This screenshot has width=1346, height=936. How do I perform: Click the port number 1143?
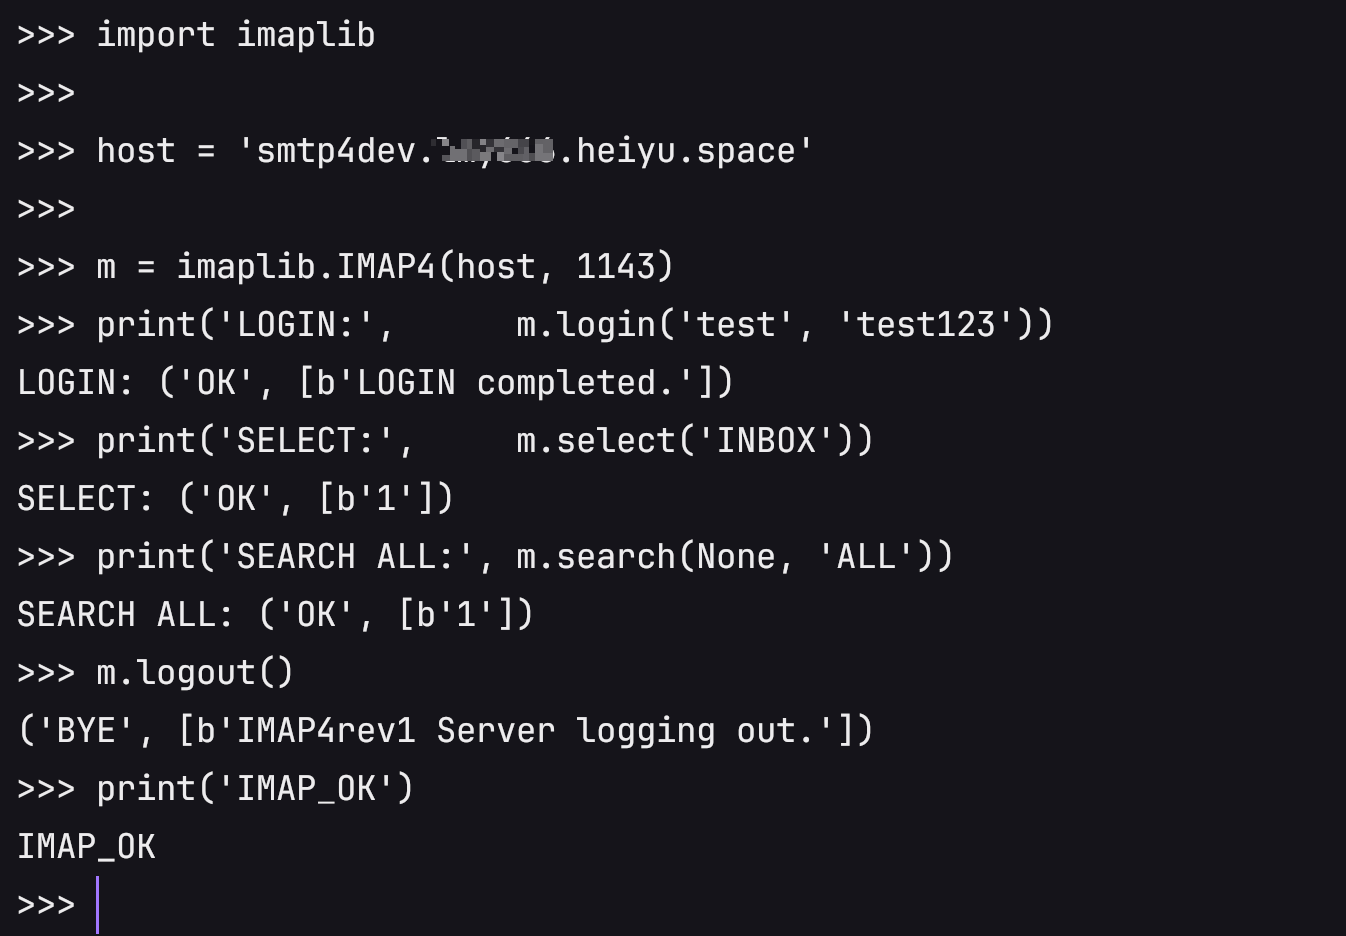tap(615, 267)
